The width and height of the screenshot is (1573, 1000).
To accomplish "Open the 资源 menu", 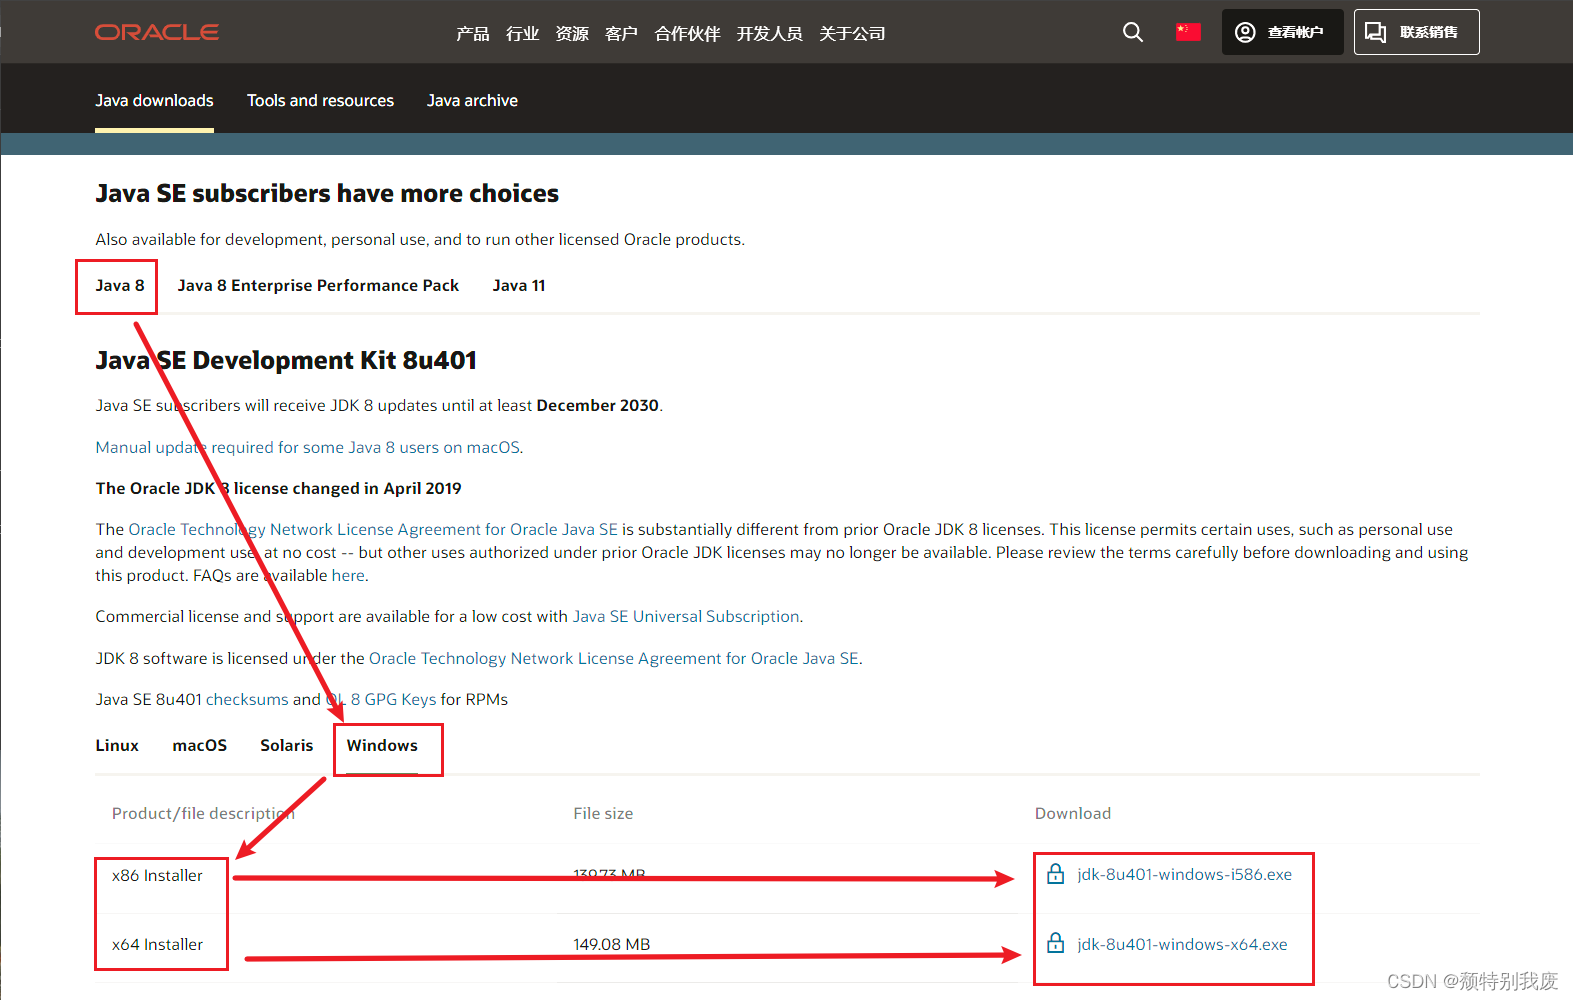I will pyautogui.click(x=572, y=34).
